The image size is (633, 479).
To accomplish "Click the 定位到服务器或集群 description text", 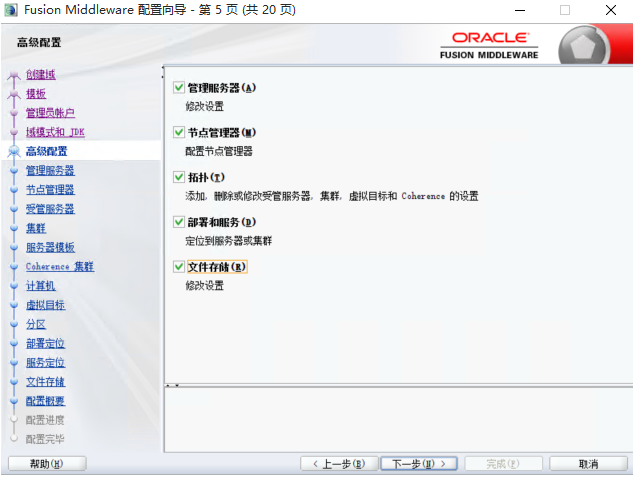I will click(x=228, y=241).
